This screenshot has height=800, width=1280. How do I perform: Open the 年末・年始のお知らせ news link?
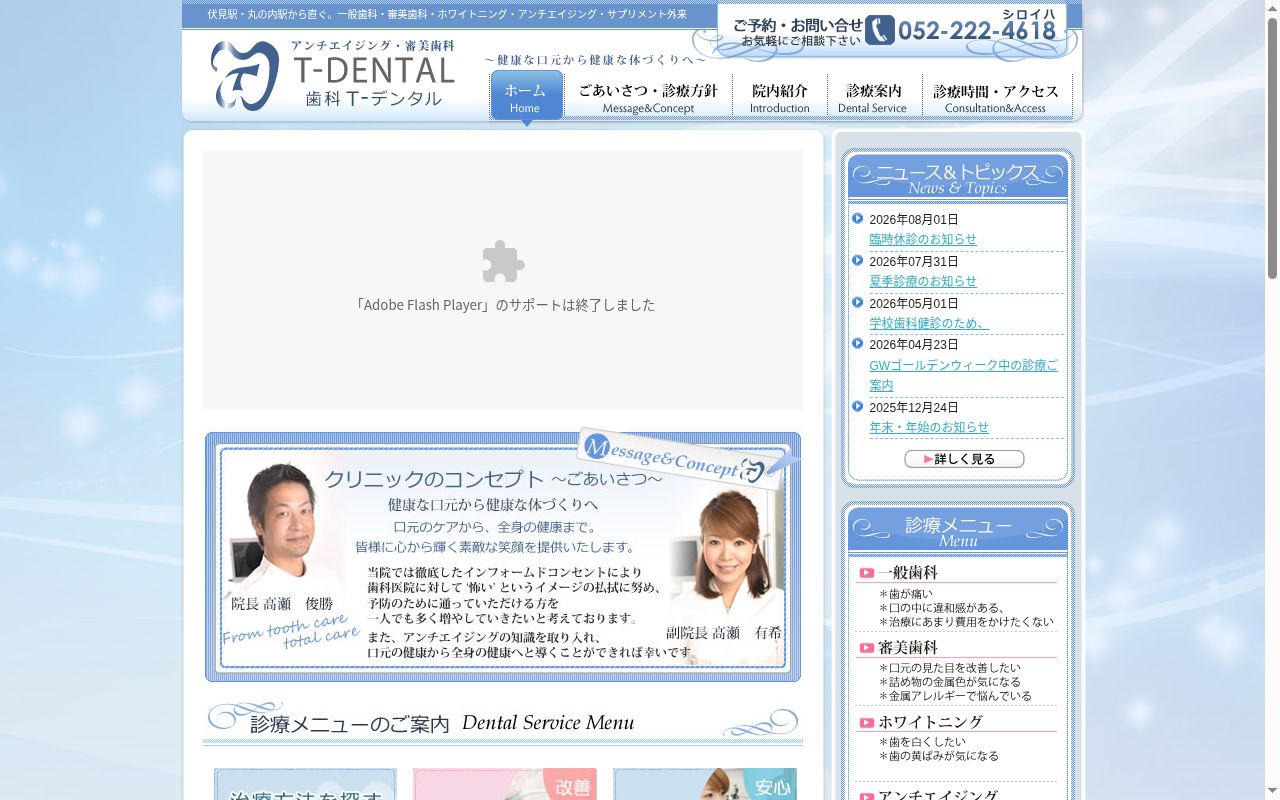[x=929, y=427]
